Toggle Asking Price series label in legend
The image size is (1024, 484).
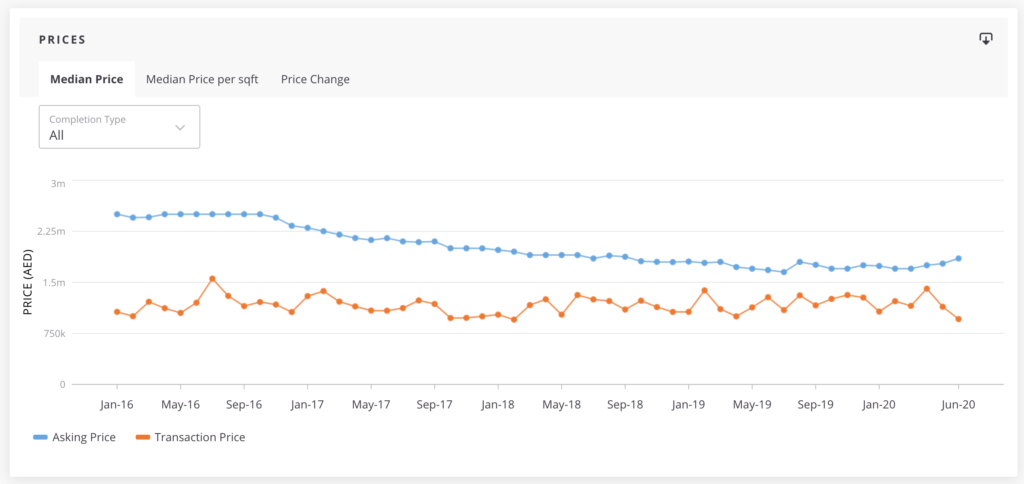tap(84, 437)
